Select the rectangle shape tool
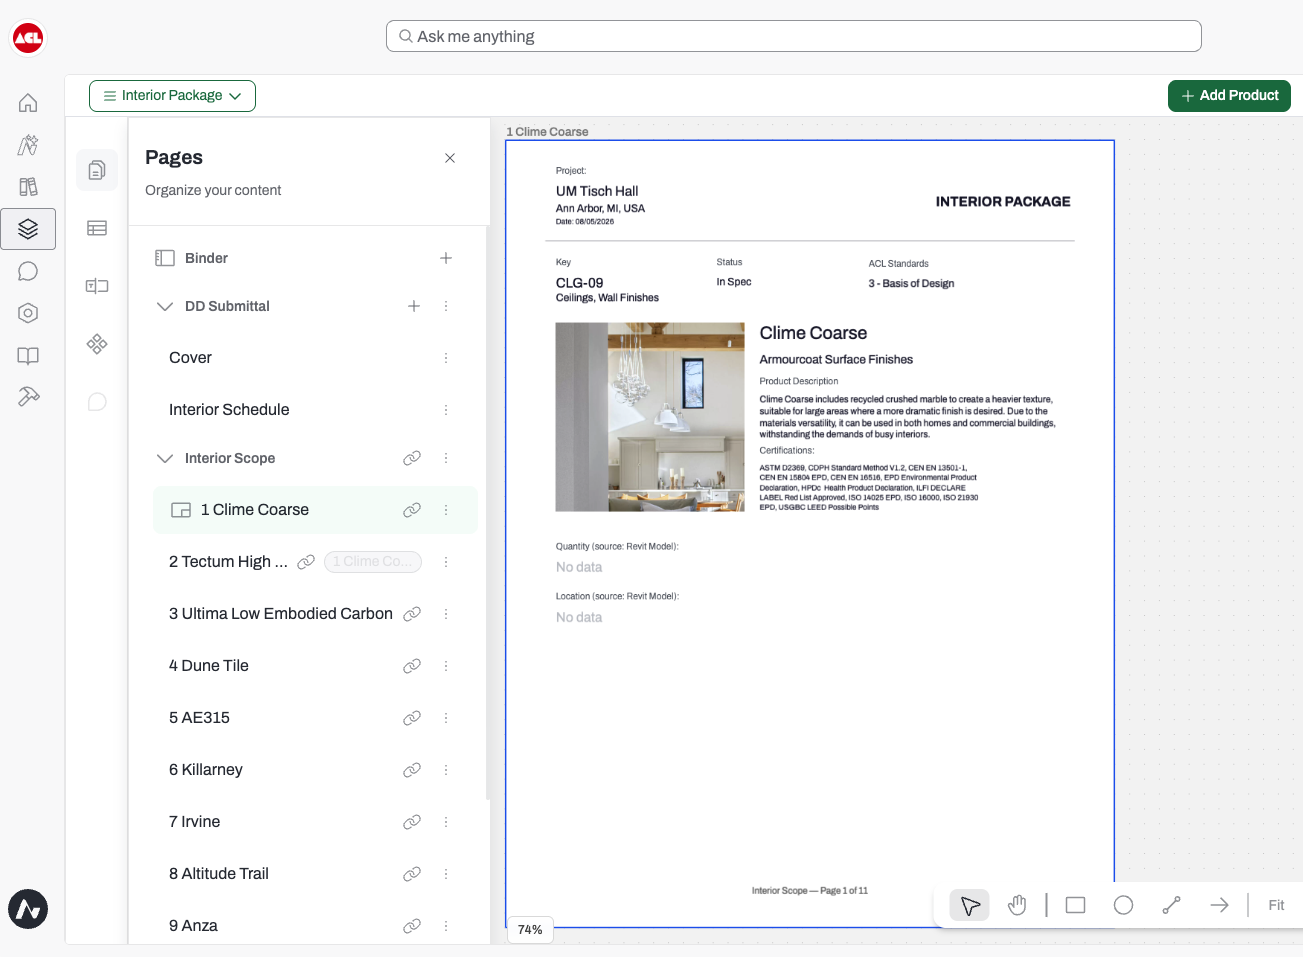1303x957 pixels. point(1076,905)
